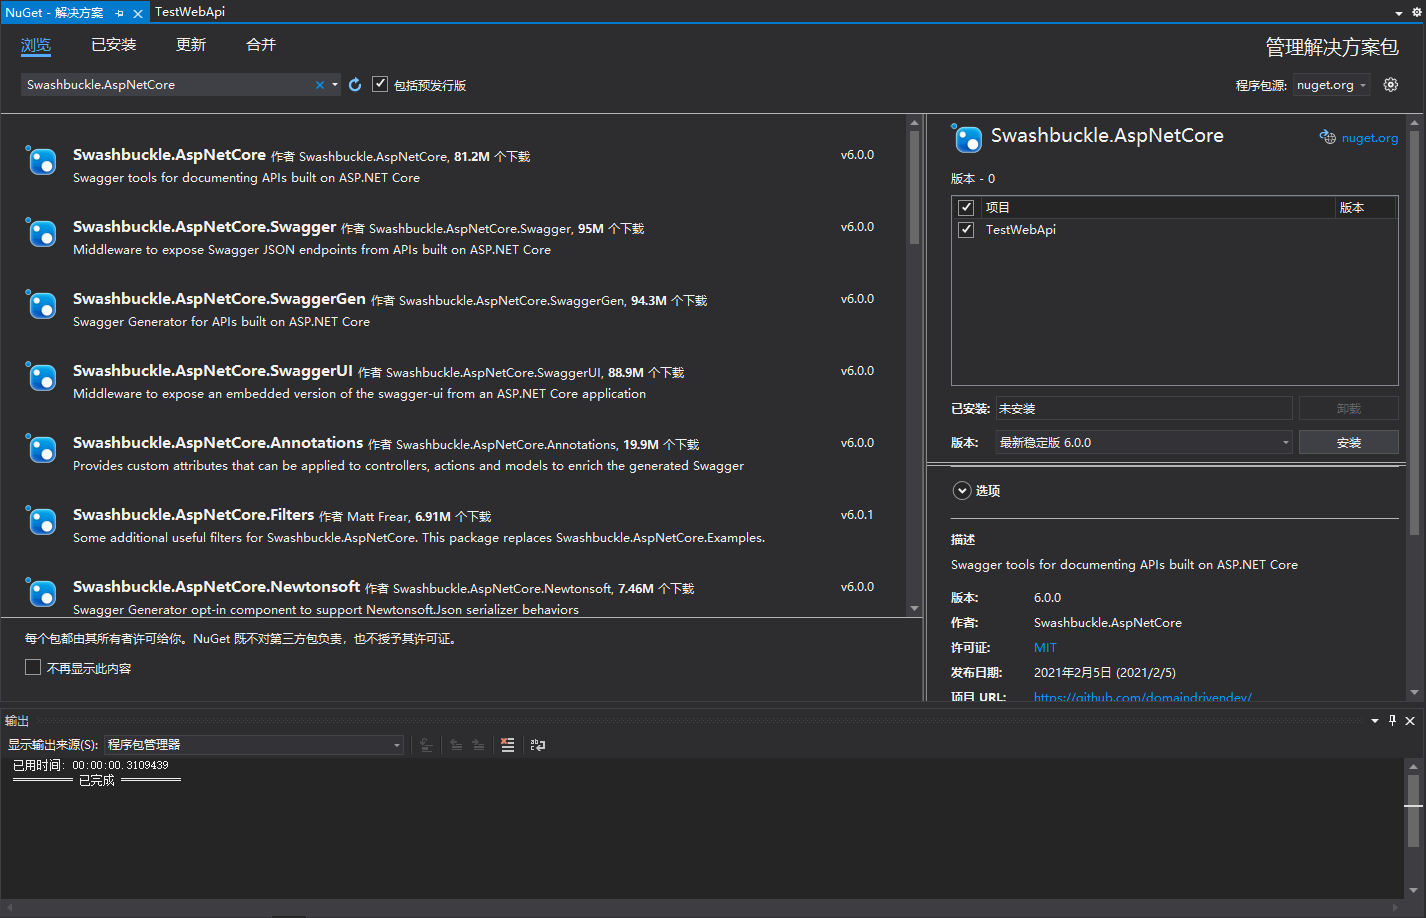This screenshot has width=1426, height=918.
Task: Select the Swashbuckle.AspNetCore.Swagger package icon
Action: 41,232
